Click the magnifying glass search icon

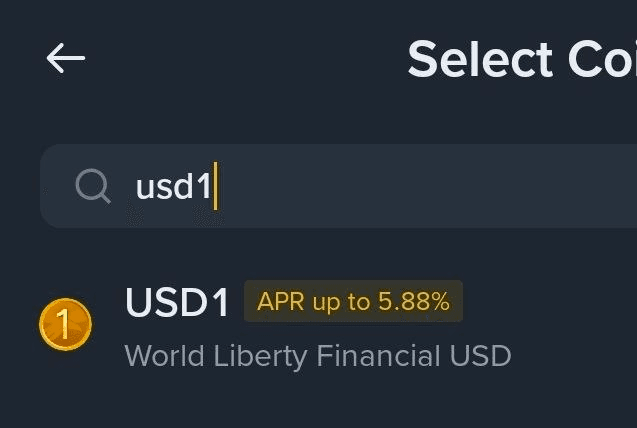[x=93, y=186]
